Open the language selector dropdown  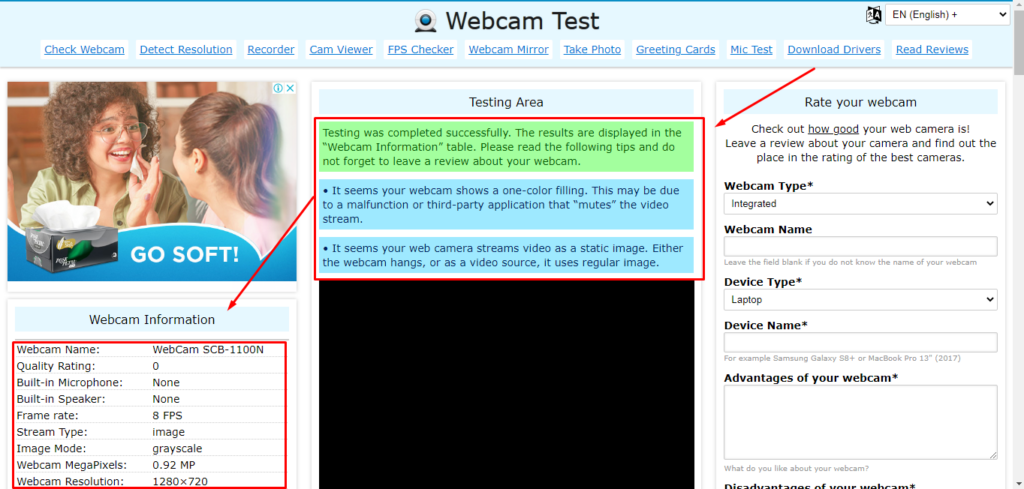pos(947,15)
